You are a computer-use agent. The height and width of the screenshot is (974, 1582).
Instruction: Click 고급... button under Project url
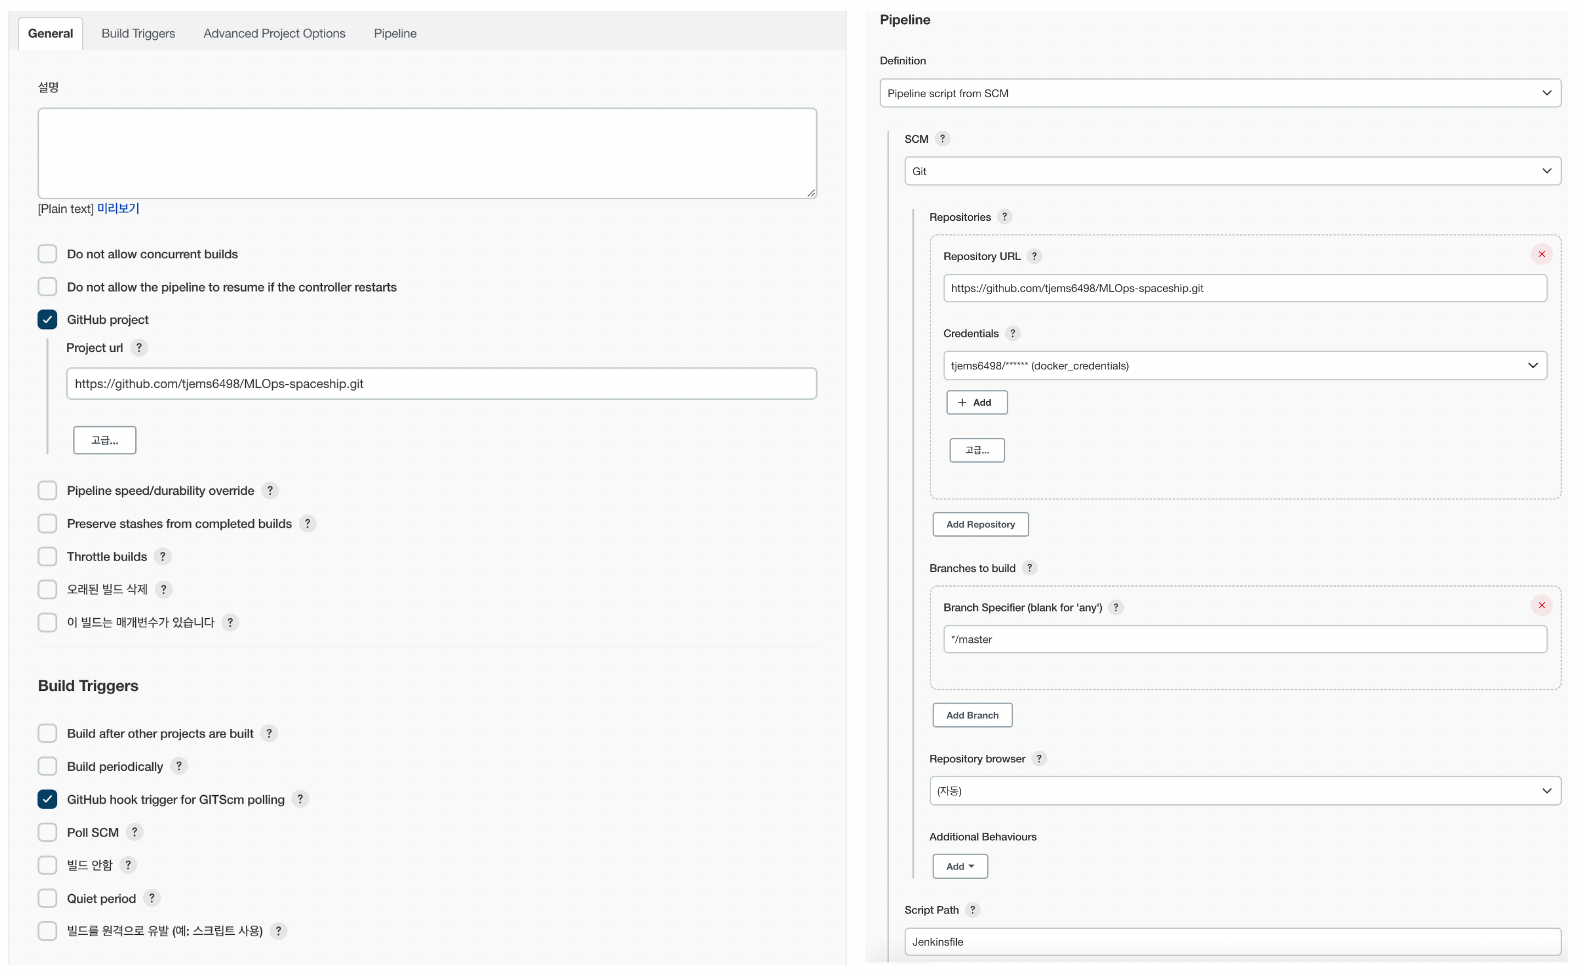tap(105, 441)
